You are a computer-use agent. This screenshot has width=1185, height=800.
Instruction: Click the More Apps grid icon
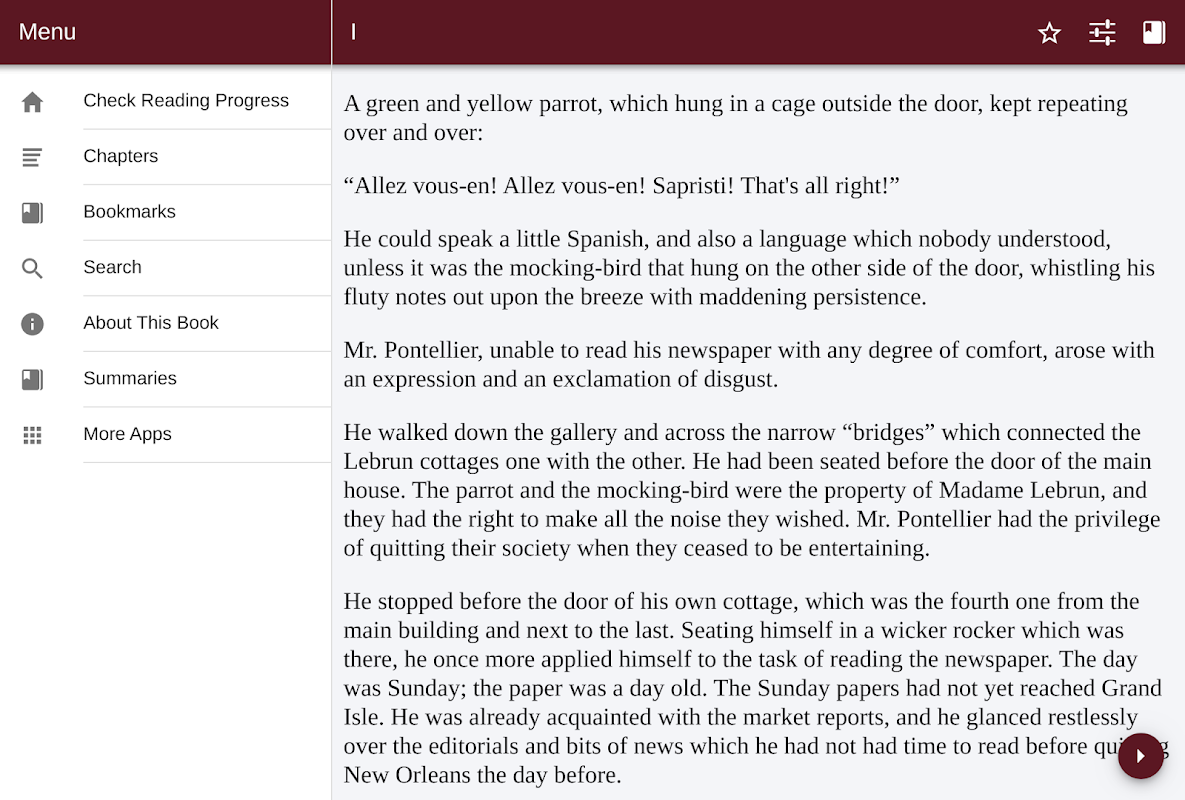(x=32, y=435)
